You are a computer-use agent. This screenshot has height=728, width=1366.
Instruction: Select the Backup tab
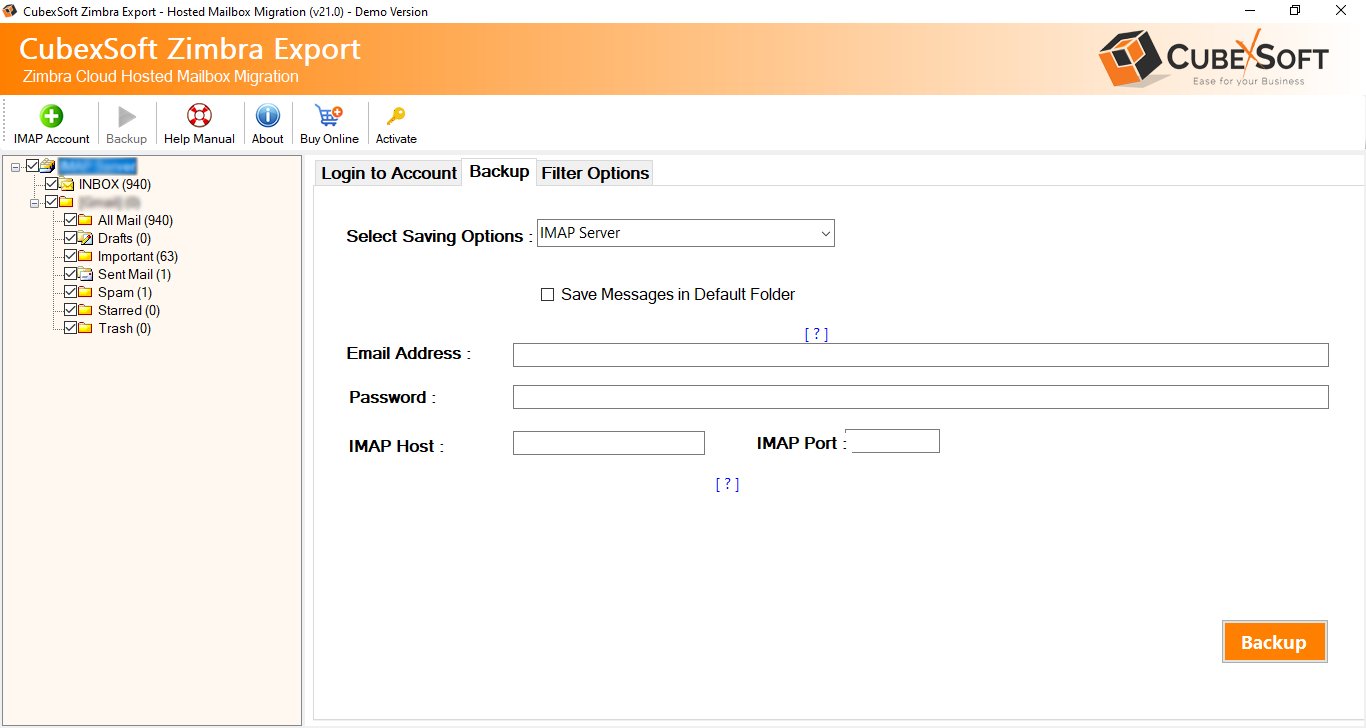coord(499,171)
